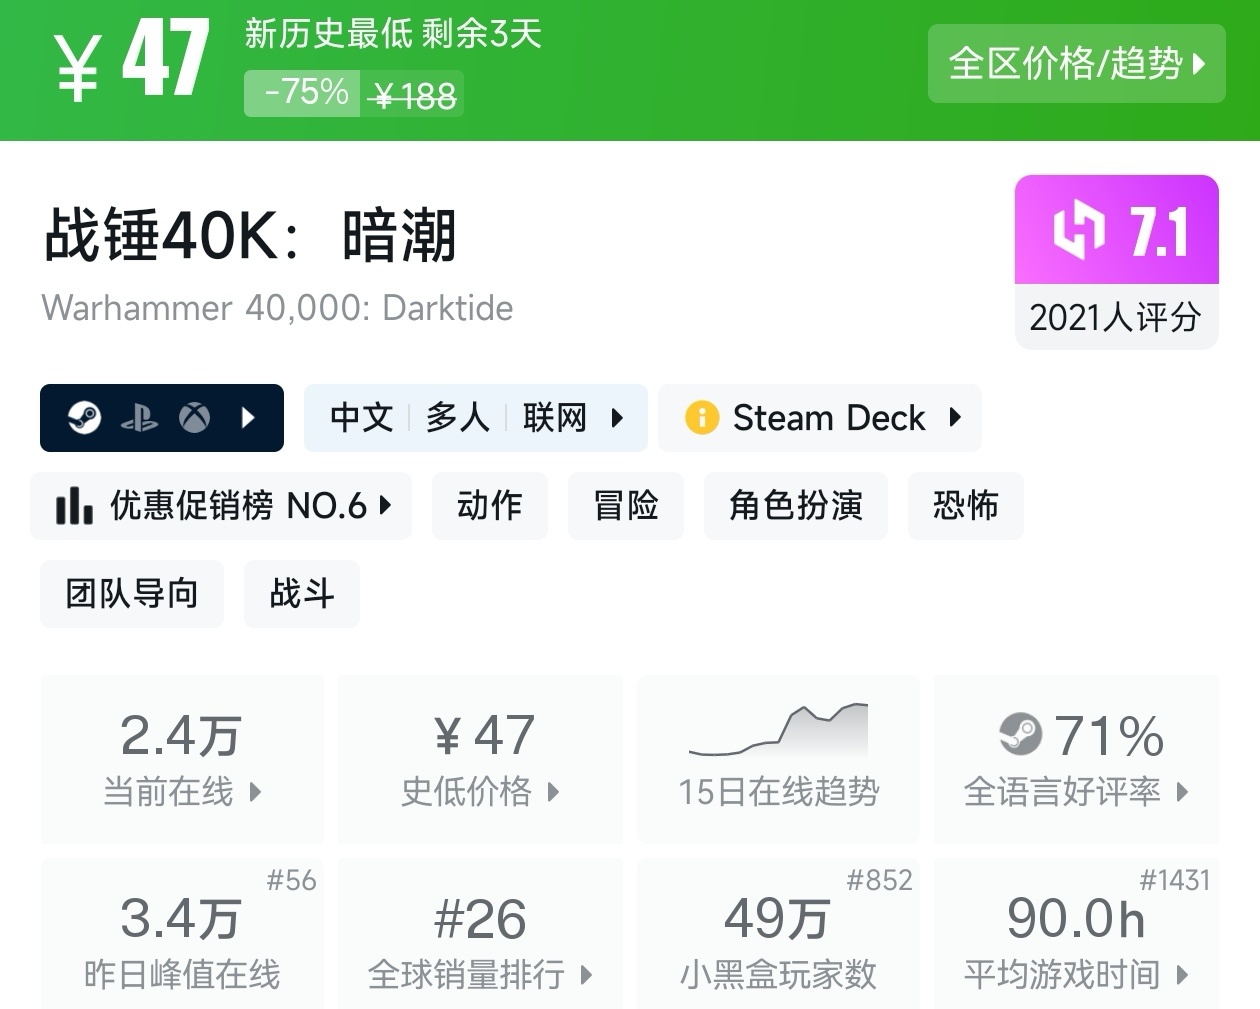Open the 优惠促销榜 NO.6 ranking
This screenshot has width=1260, height=1009.
pos(221,506)
